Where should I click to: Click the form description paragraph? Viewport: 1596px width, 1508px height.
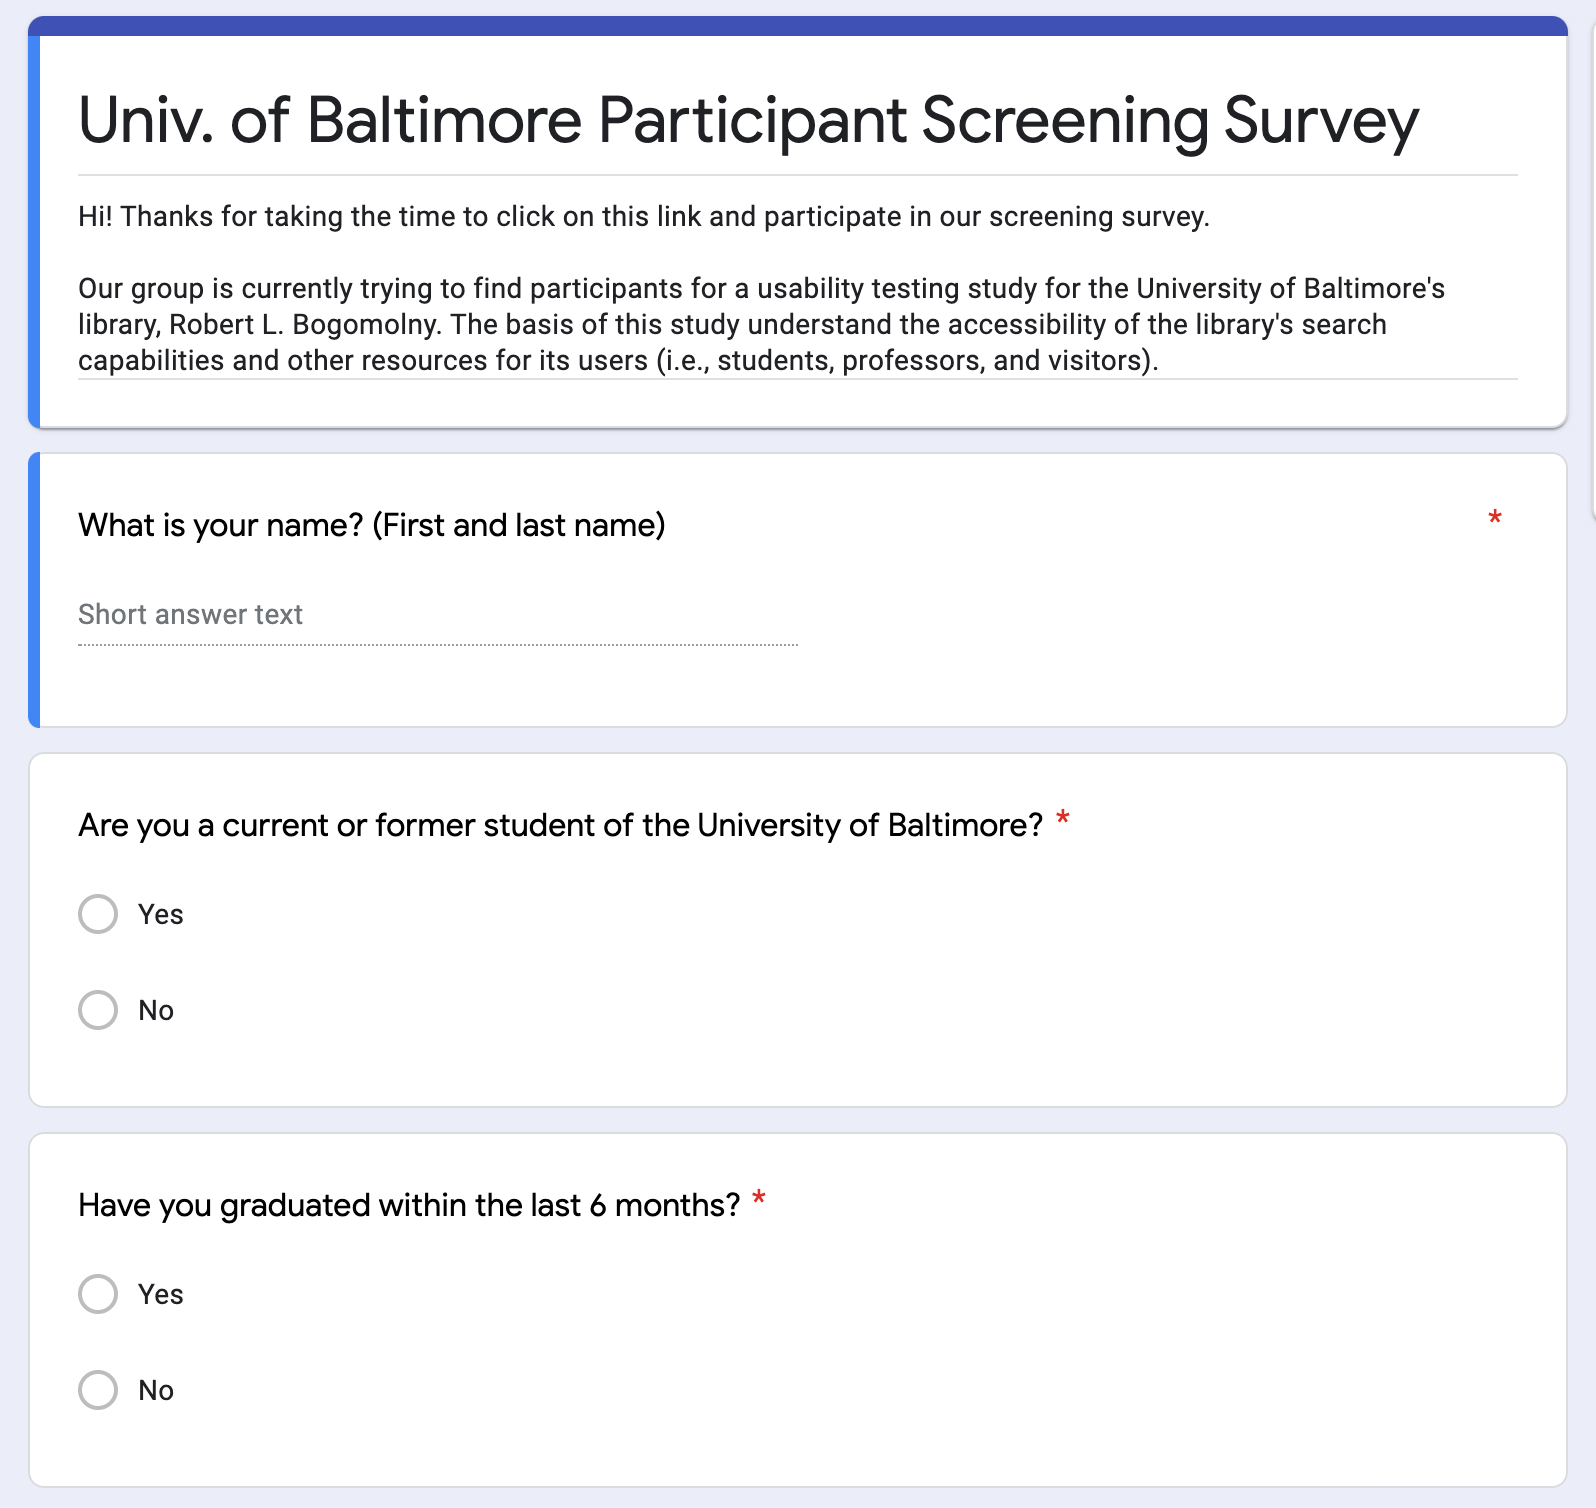click(761, 324)
